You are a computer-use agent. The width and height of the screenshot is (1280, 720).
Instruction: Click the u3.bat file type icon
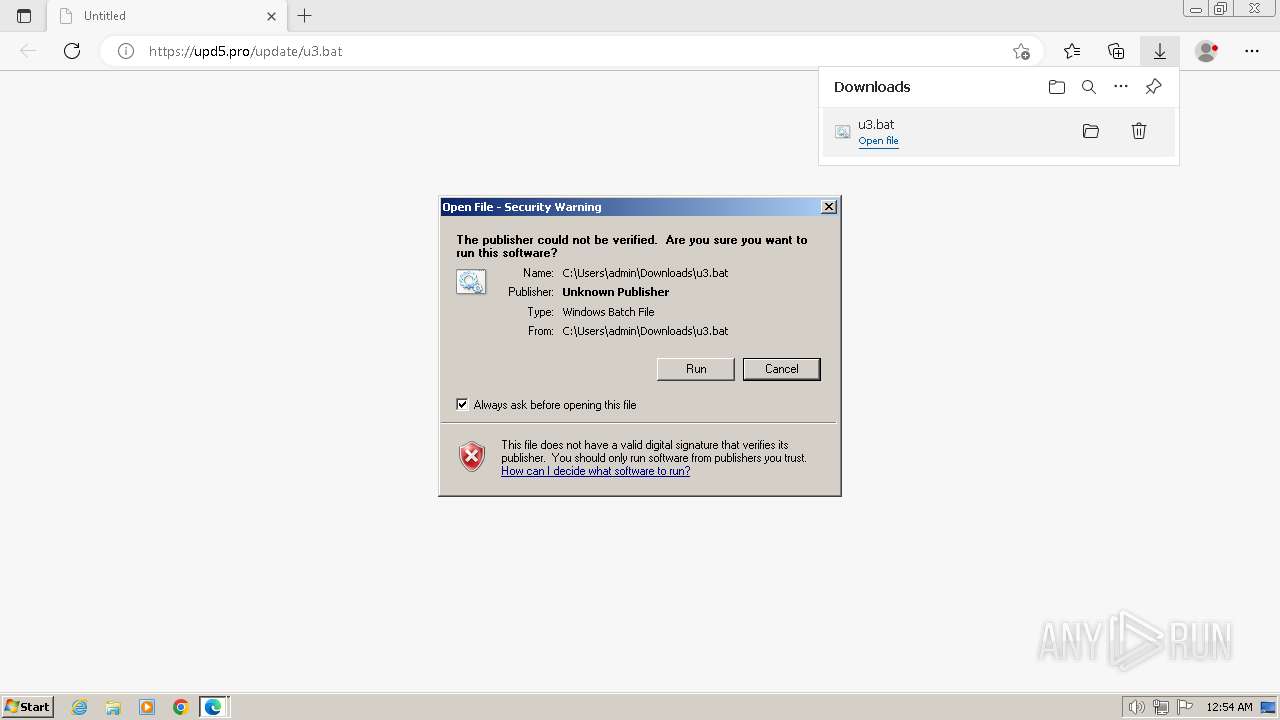coord(843,131)
